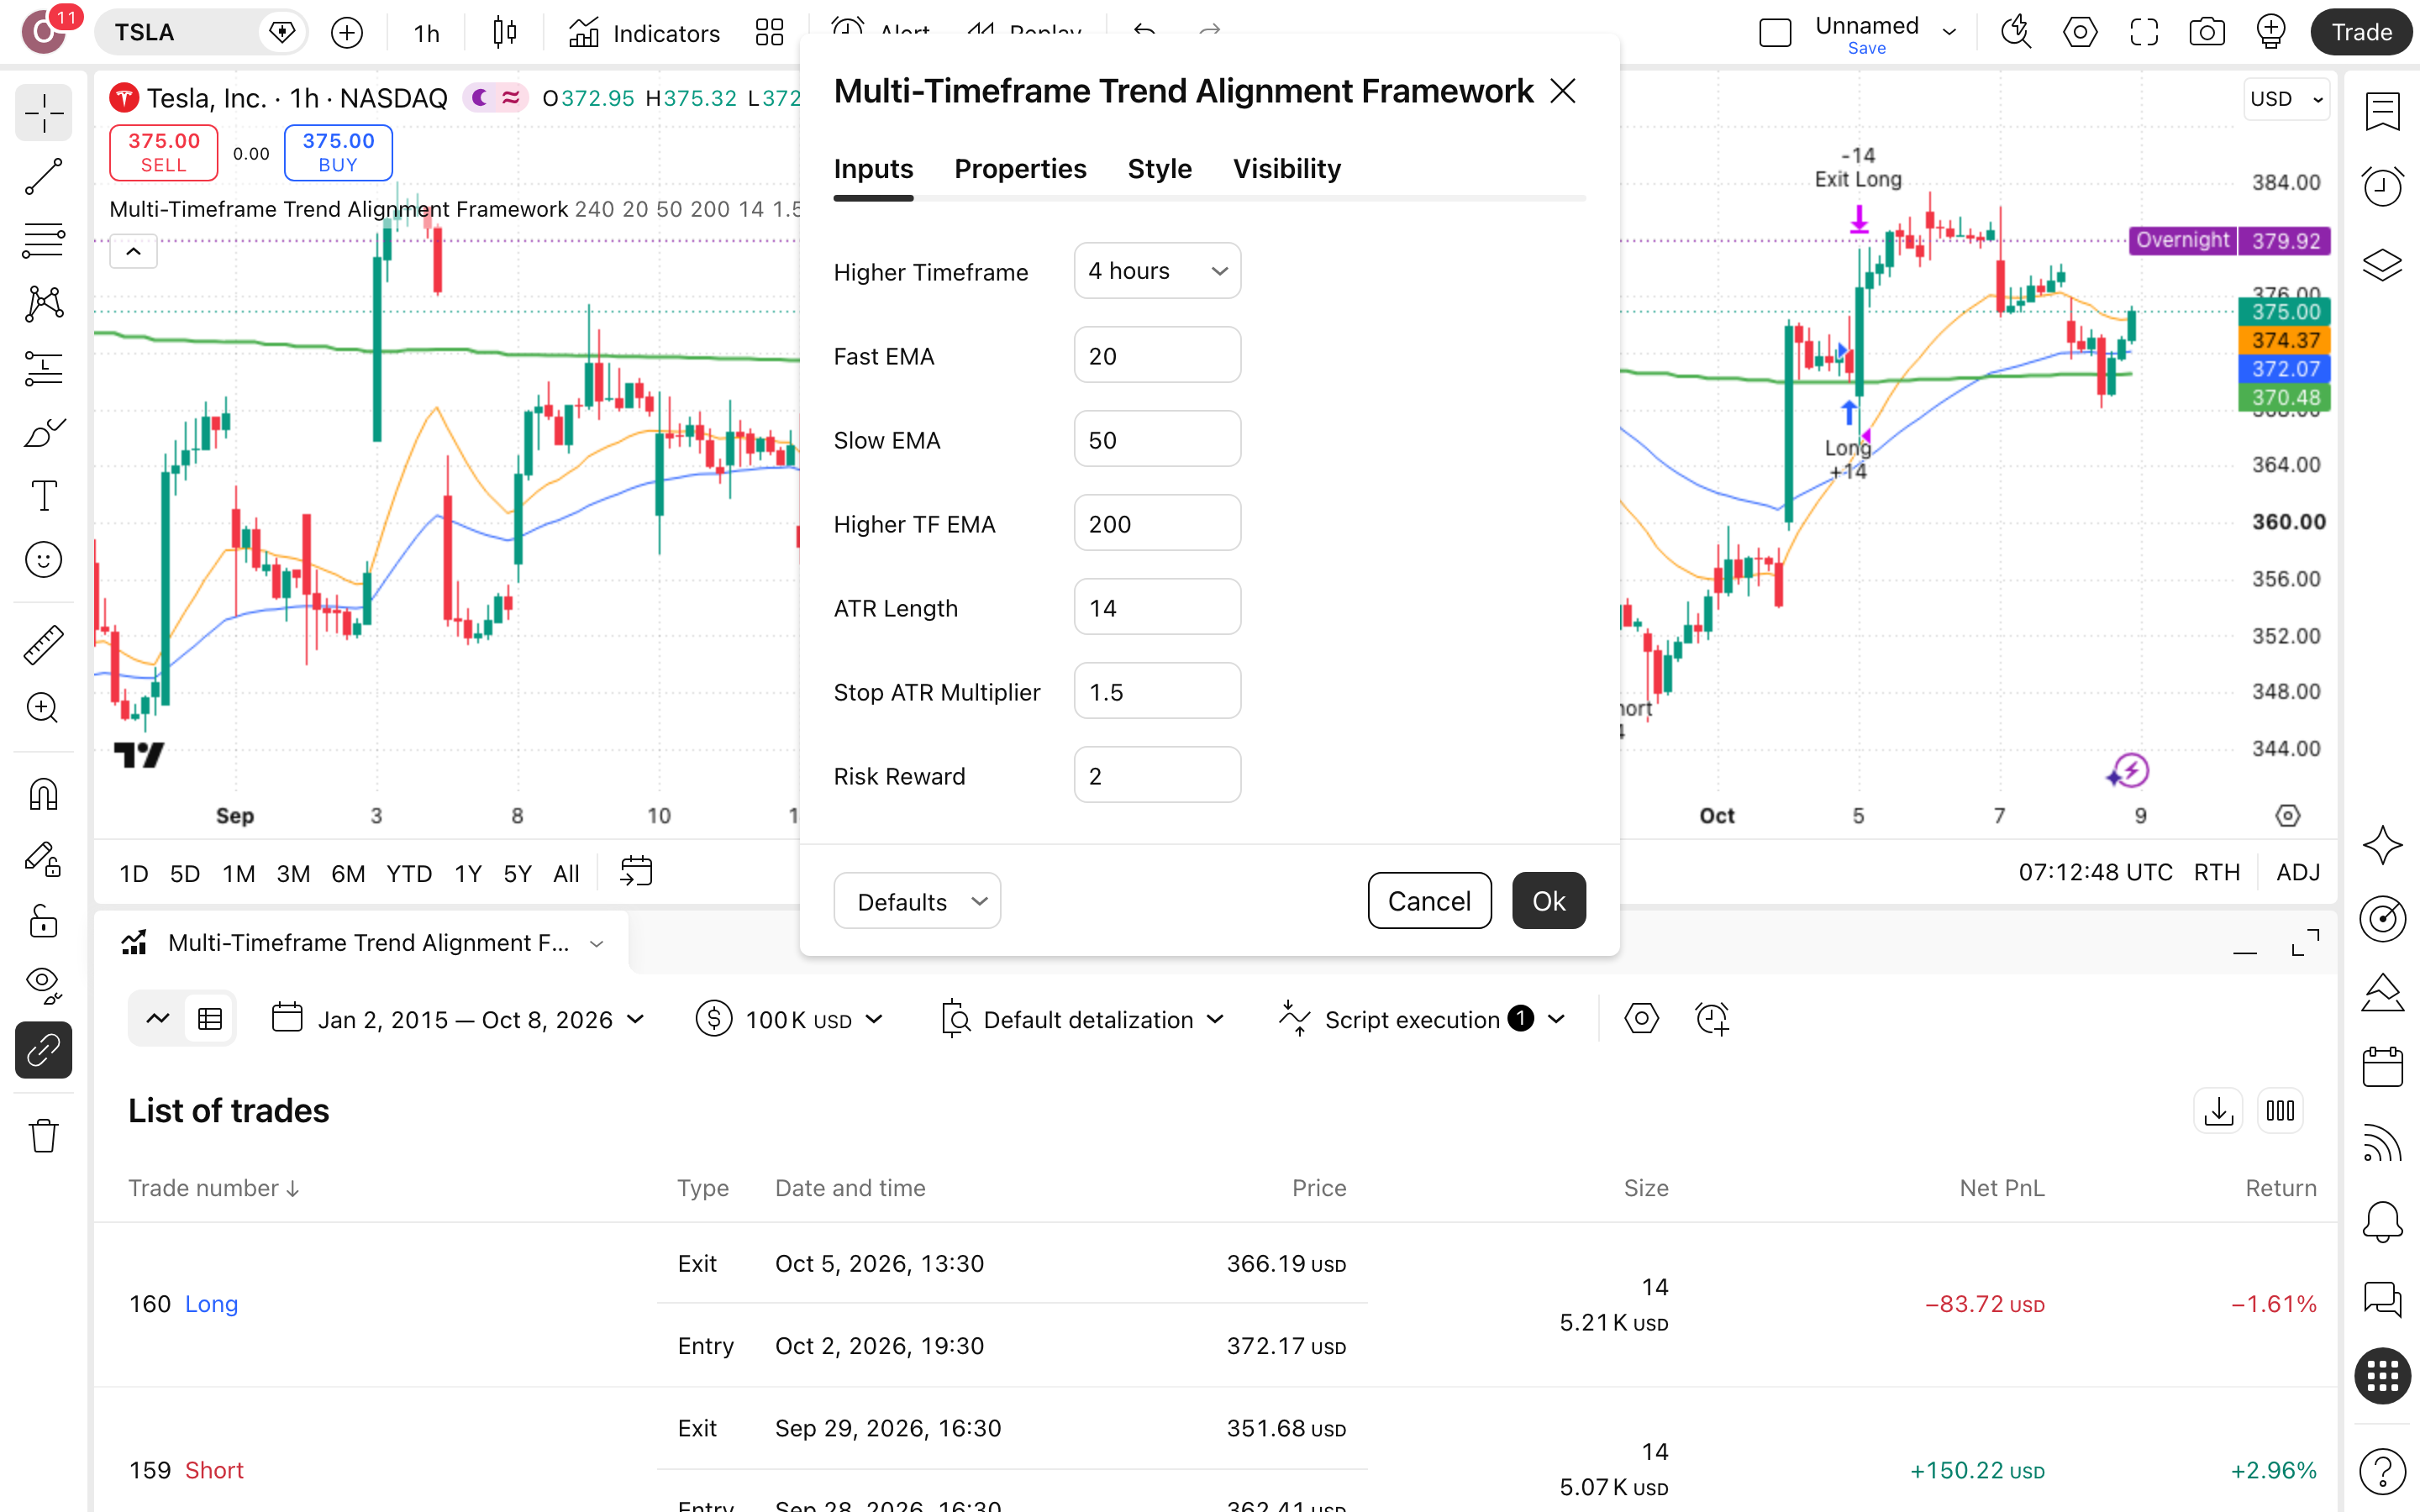Open the USD currency dropdown on price scale

pos(2286,99)
